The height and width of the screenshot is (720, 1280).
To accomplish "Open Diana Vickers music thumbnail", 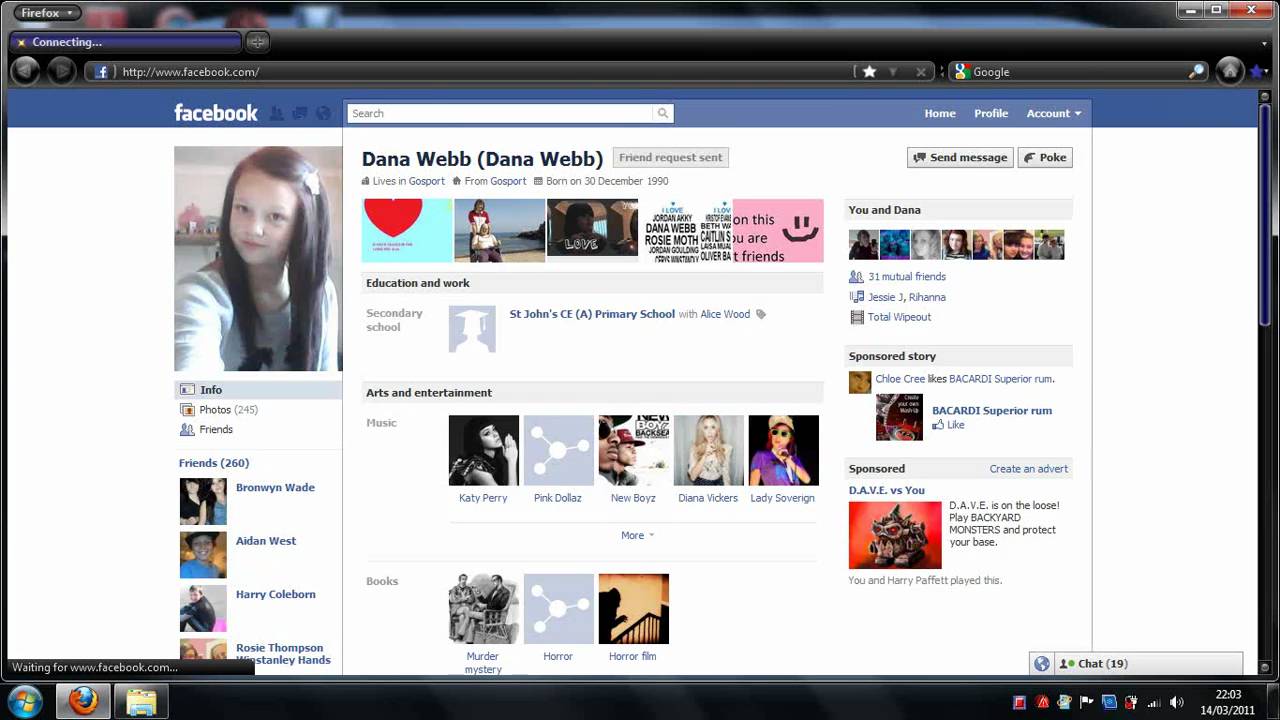I will coord(708,450).
